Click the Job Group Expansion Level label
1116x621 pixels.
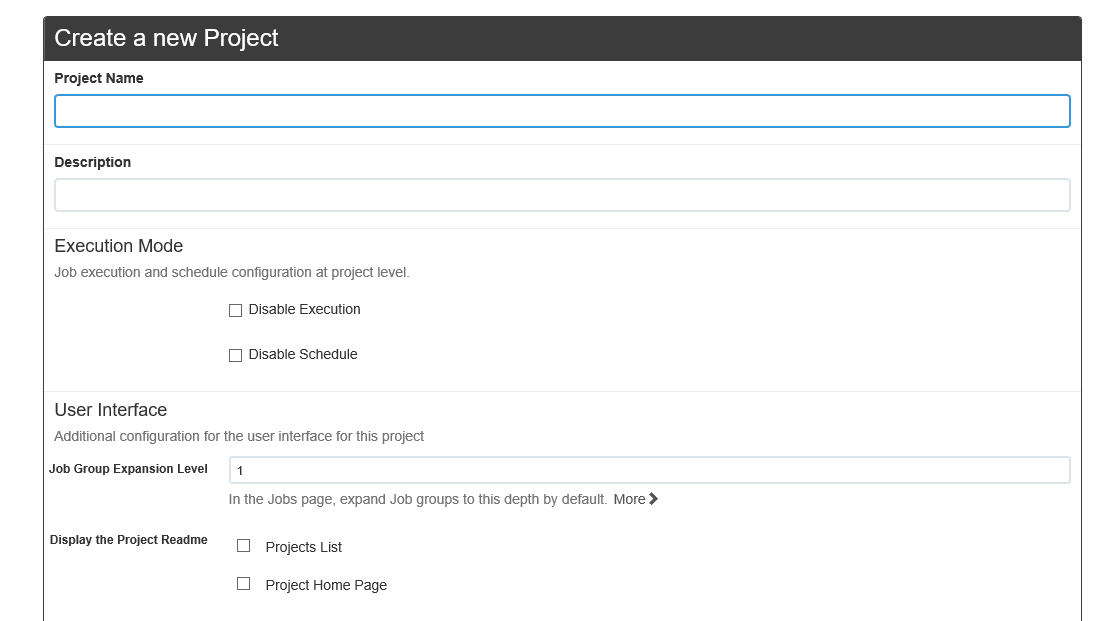click(x=128, y=469)
